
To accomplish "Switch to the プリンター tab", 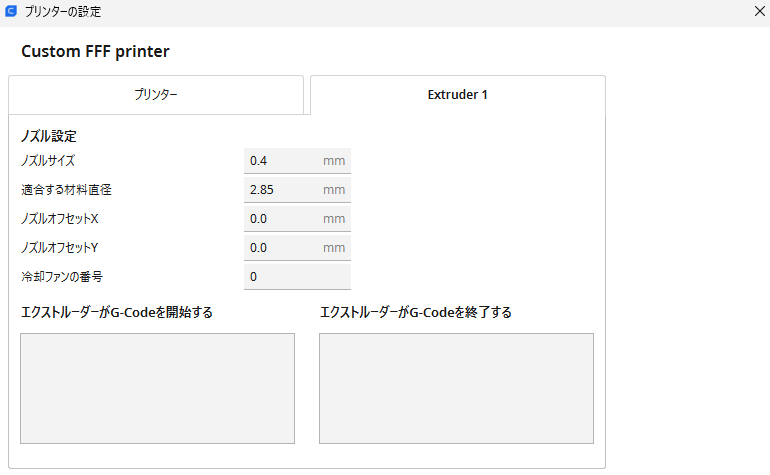I will [156, 95].
